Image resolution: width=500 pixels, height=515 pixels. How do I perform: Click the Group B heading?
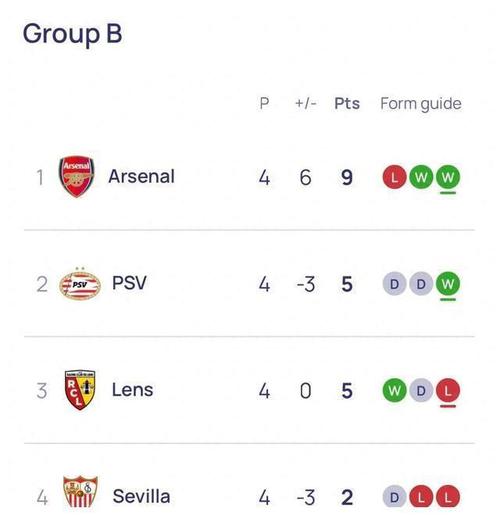(x=72, y=34)
